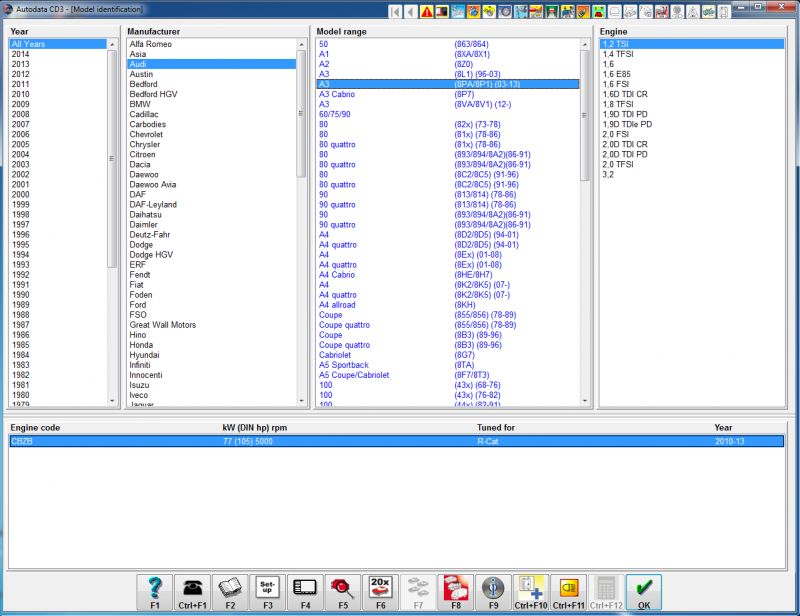Select manufacturer Great Wall Motors
800x616 pixels.
(x=211, y=325)
